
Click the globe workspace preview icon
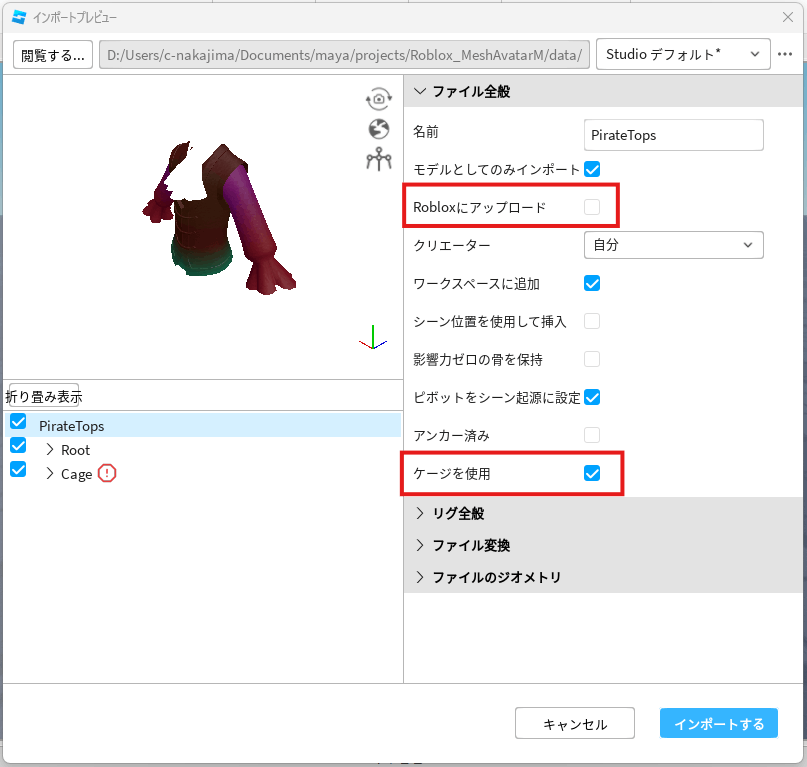[379, 129]
